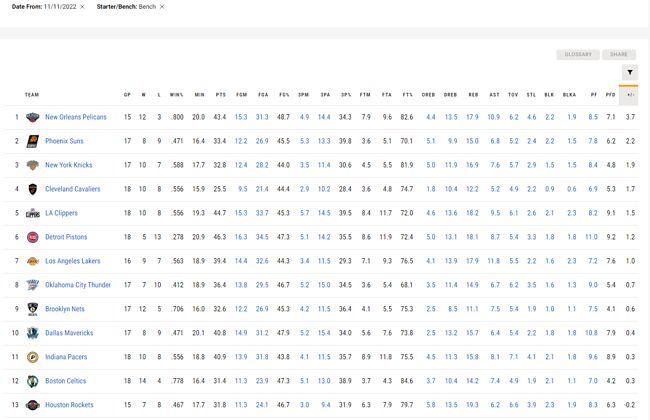Click Knicks REB value 16.9
Screen dimensions: 650x420
tap(473, 165)
